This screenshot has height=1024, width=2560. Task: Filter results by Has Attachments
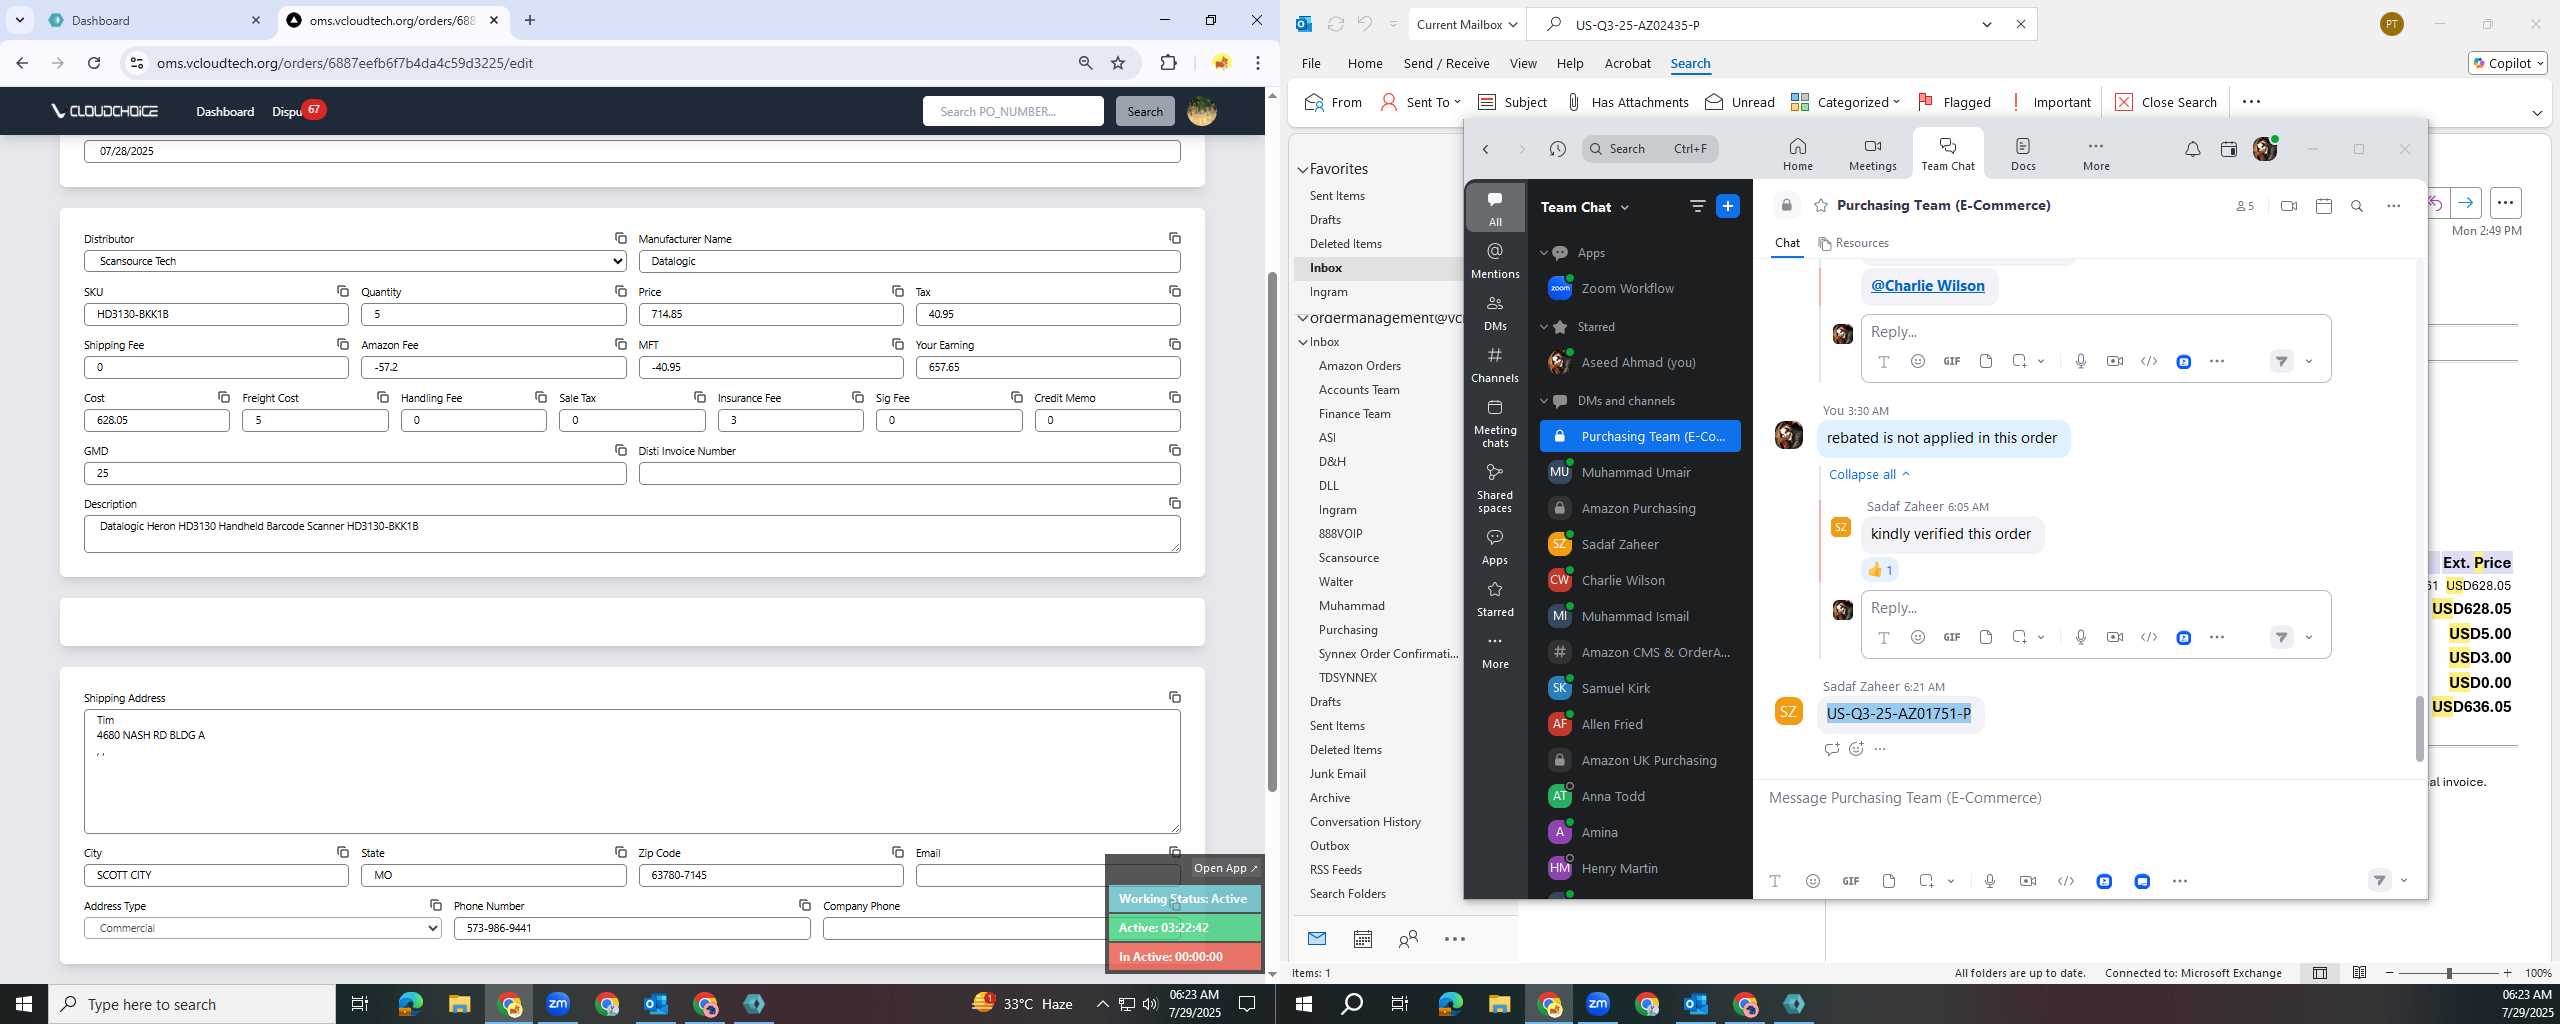click(1627, 102)
